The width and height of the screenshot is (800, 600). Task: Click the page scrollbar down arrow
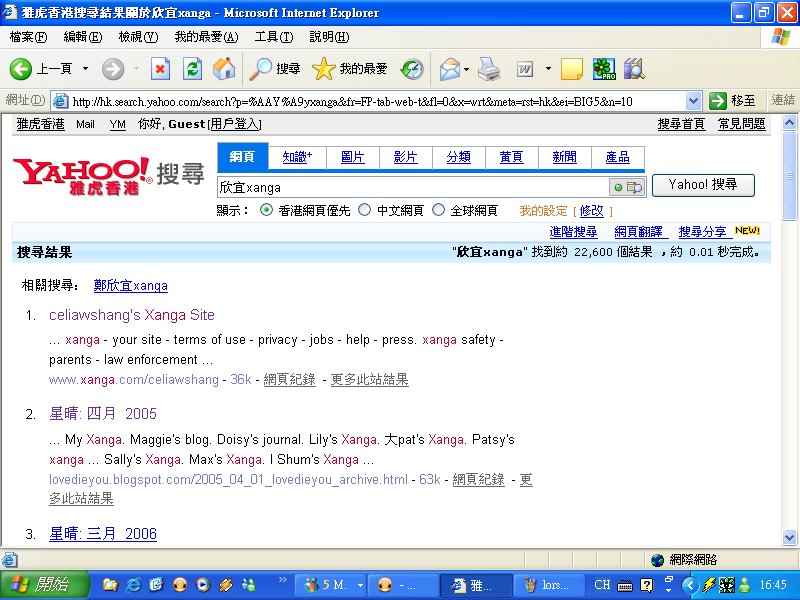click(x=789, y=537)
